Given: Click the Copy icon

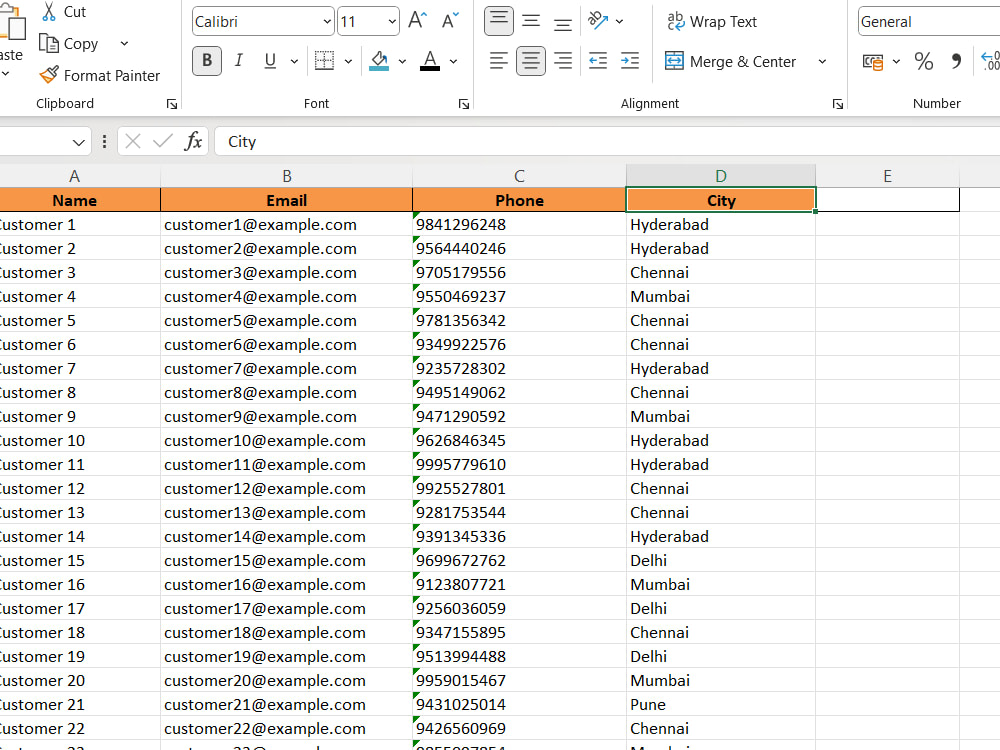Looking at the screenshot, I should click(49, 43).
